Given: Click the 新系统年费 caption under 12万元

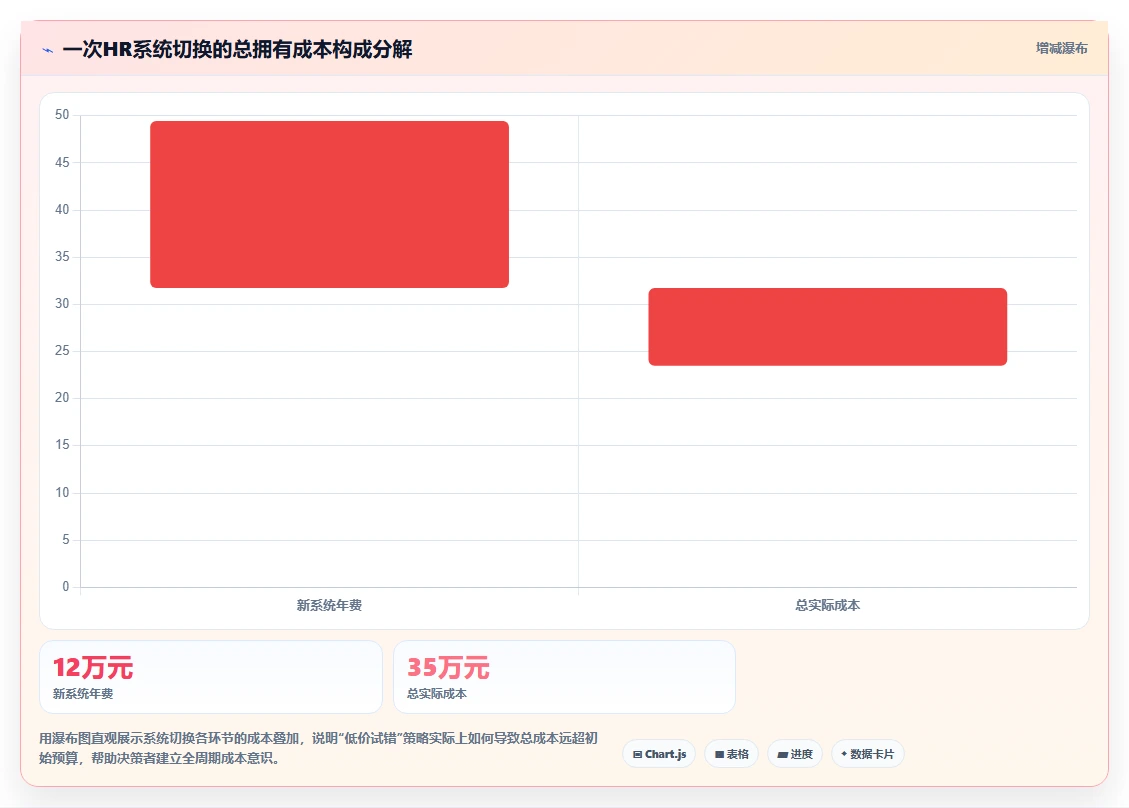Looking at the screenshot, I should tap(83, 694).
